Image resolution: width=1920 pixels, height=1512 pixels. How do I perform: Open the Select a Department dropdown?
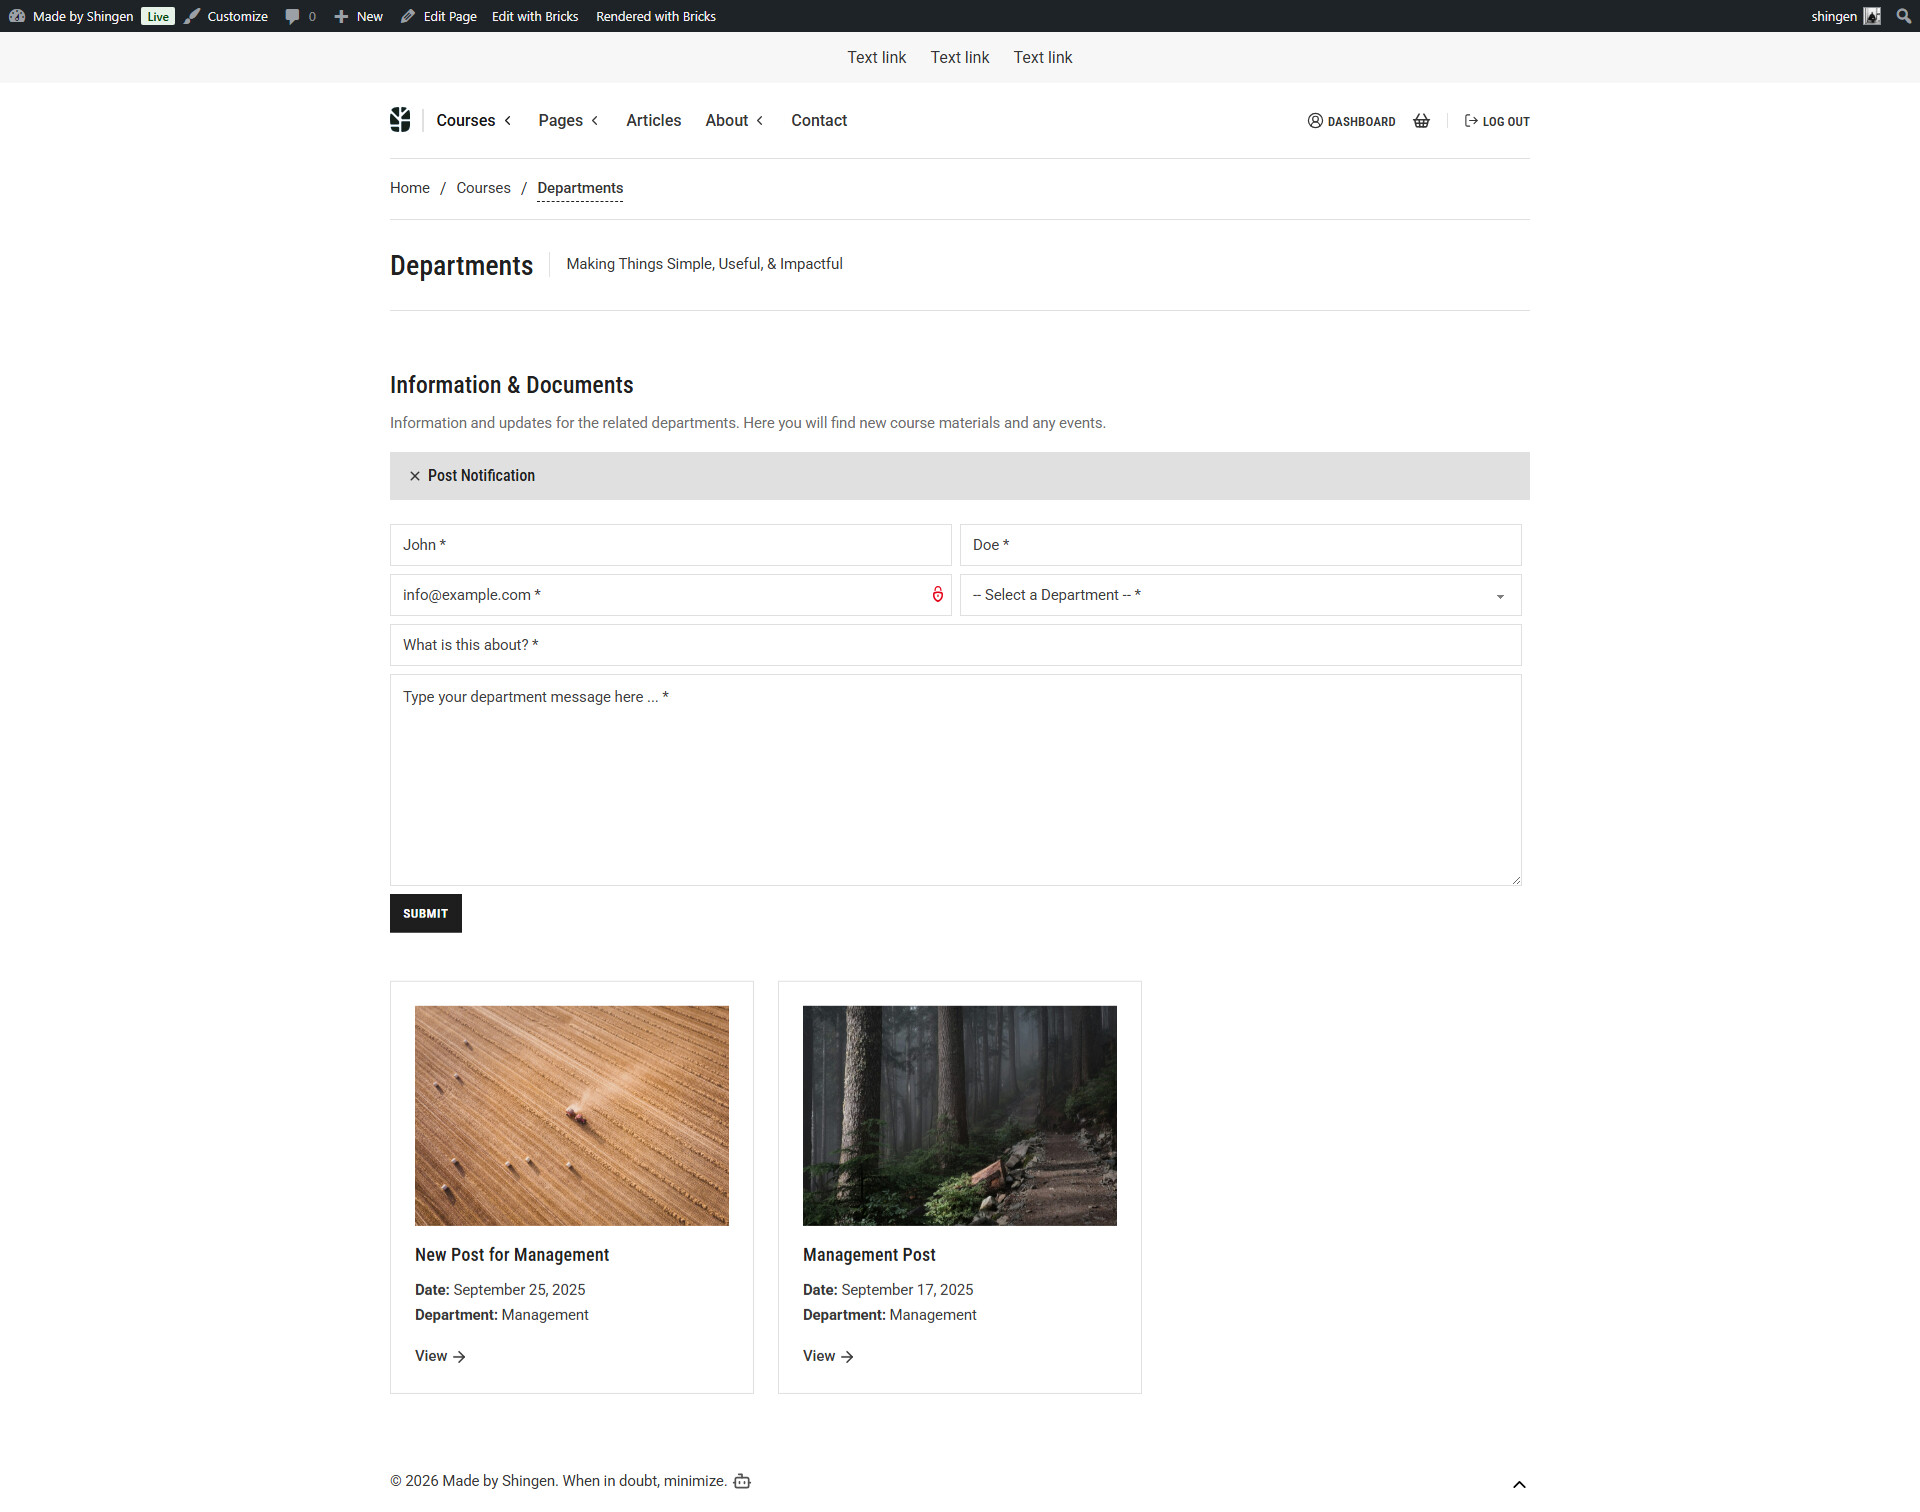point(1240,595)
